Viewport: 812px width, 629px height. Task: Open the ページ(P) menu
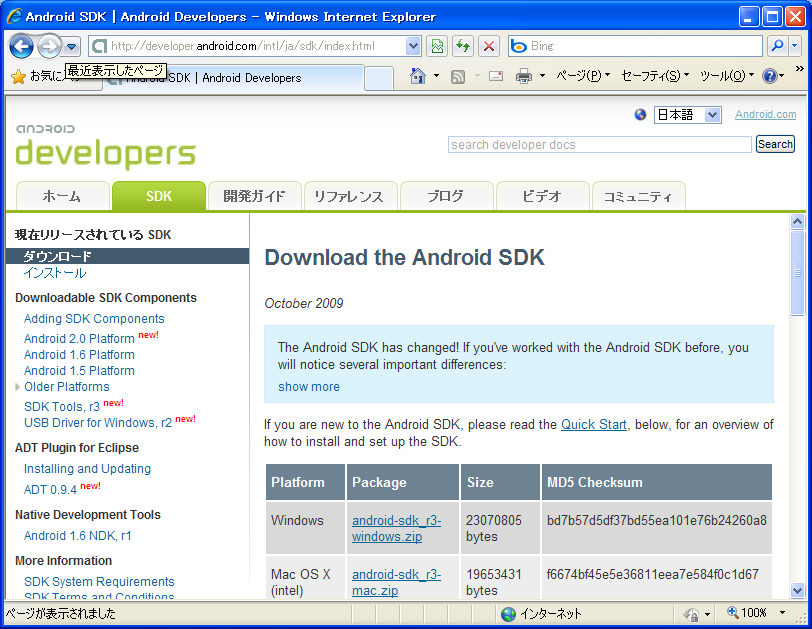(583, 76)
